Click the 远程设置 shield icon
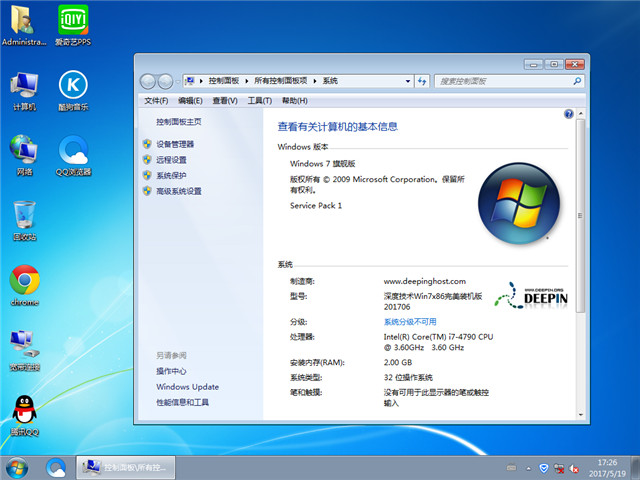Screen dimensions: 640x480 147,160
